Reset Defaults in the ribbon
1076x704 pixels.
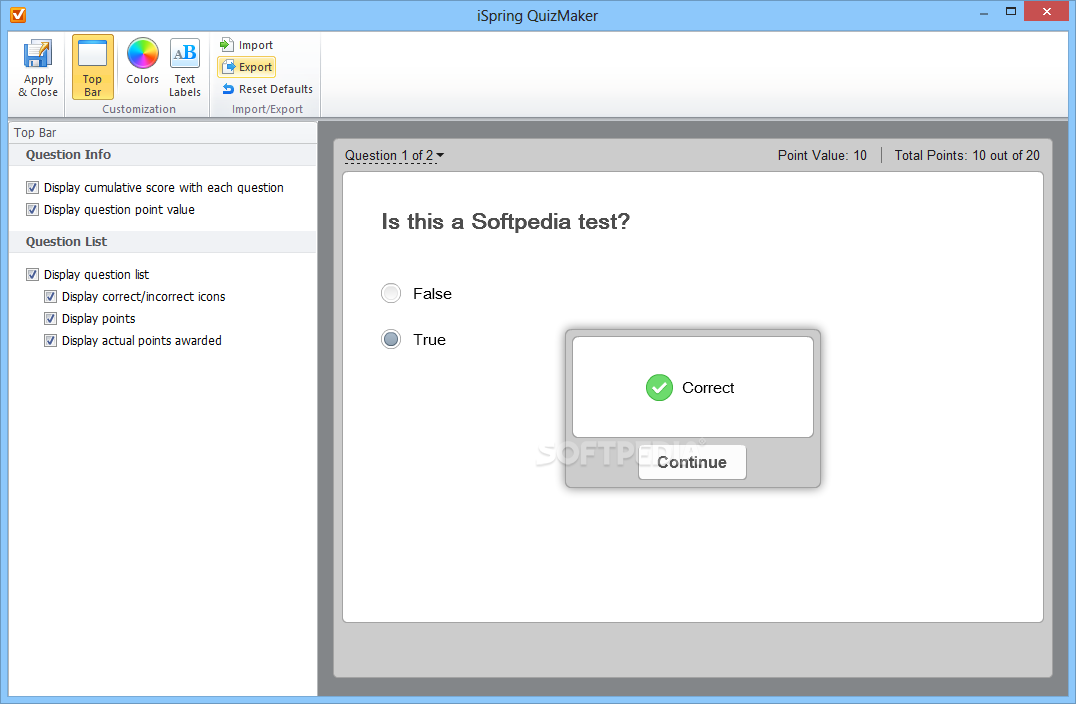(x=267, y=89)
